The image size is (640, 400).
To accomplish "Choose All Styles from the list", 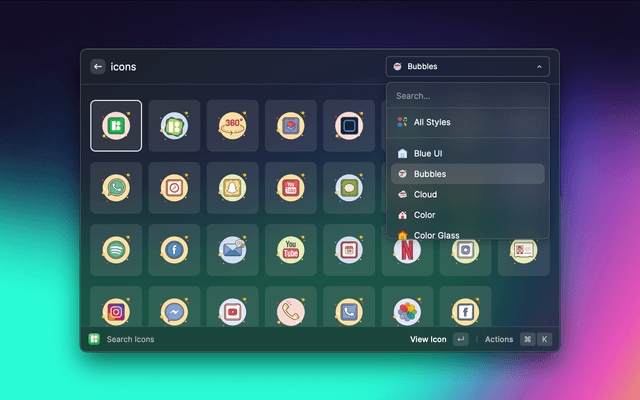I will [x=432, y=122].
